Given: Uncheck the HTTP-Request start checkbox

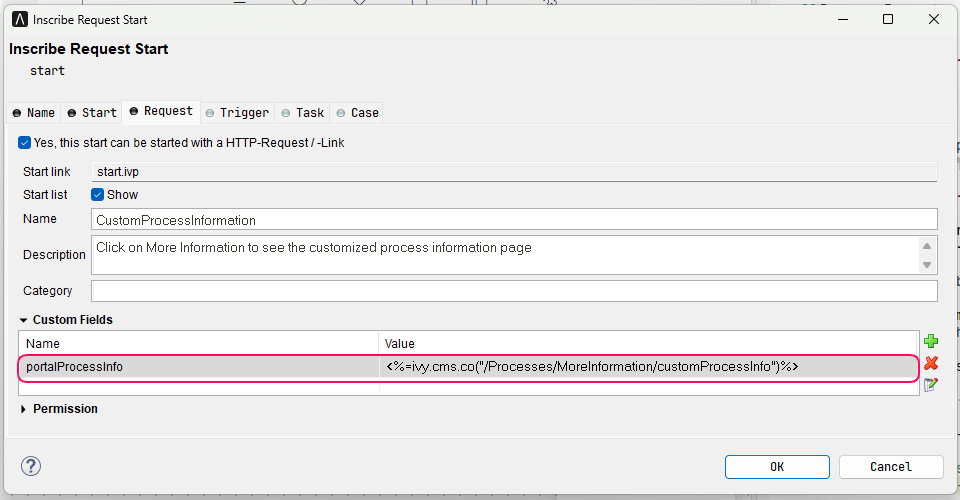Looking at the screenshot, I should (x=25, y=143).
